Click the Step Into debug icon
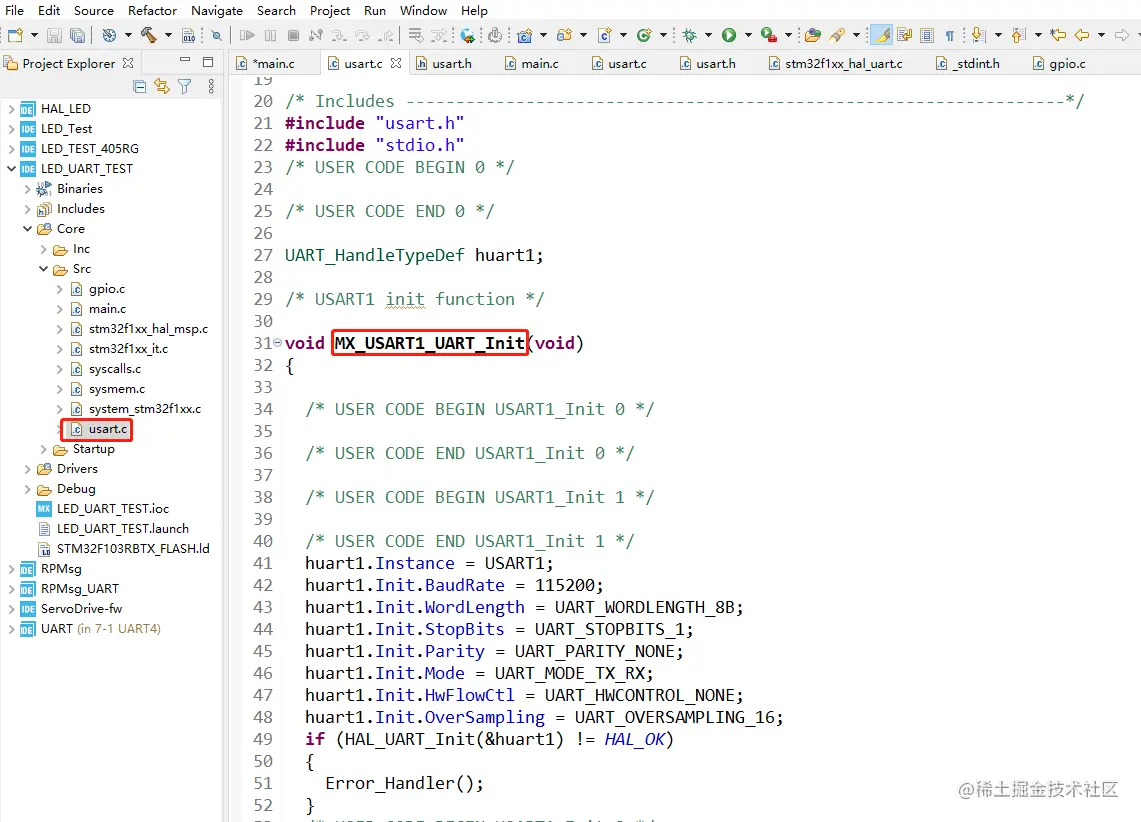1141x822 pixels. tap(339, 35)
